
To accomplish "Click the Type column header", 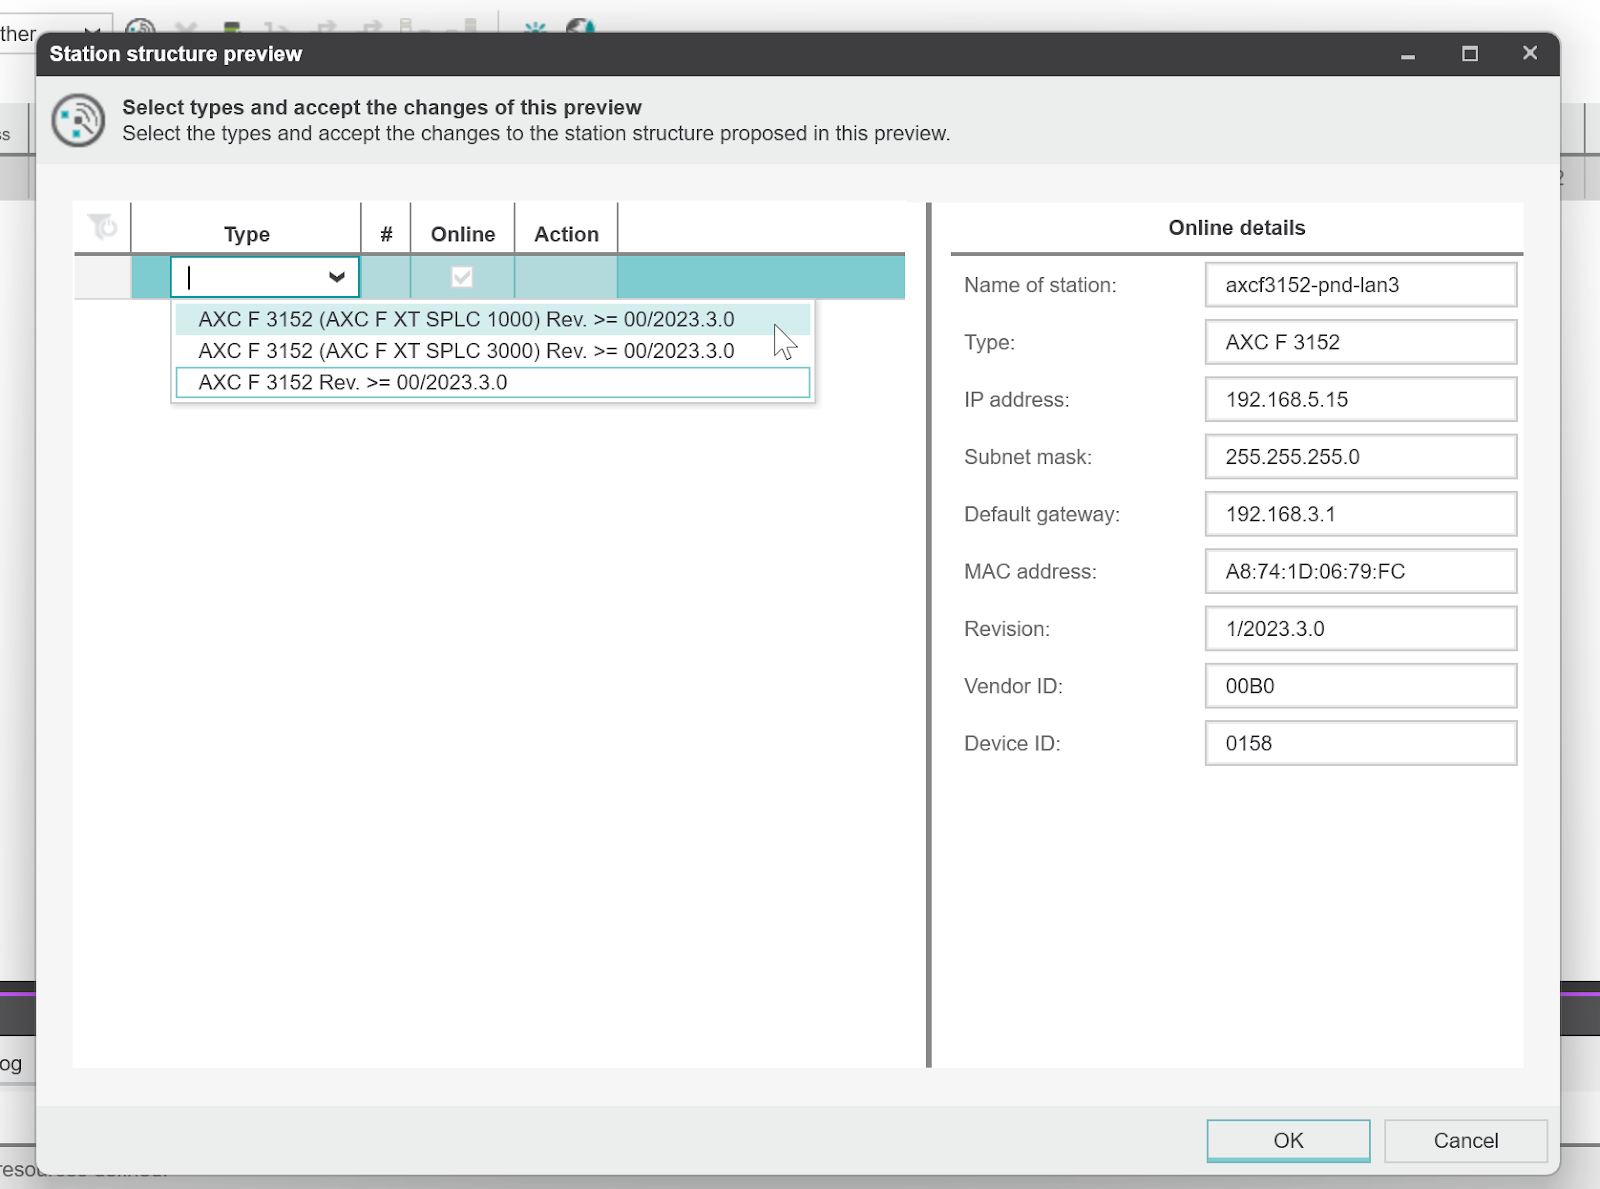I will tap(246, 234).
